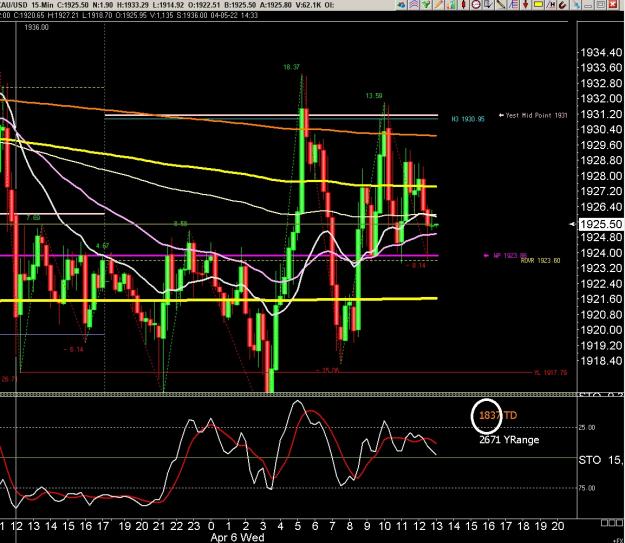The height and width of the screenshot is (543, 625).
Task: Click the 1924.00 price axis label
Action: tap(601, 253)
